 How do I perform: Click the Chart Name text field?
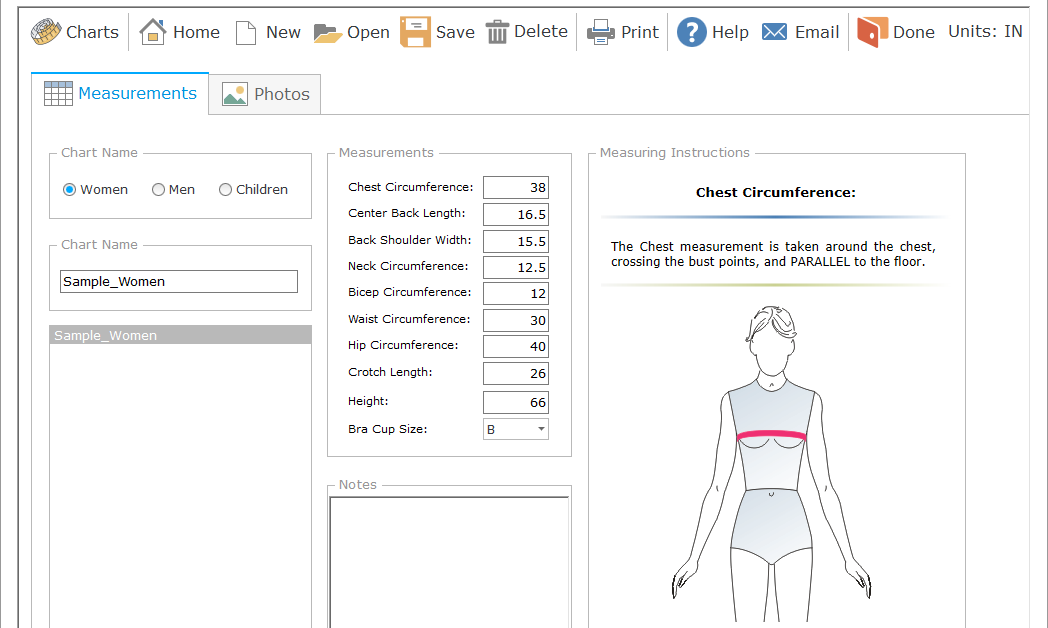(179, 282)
